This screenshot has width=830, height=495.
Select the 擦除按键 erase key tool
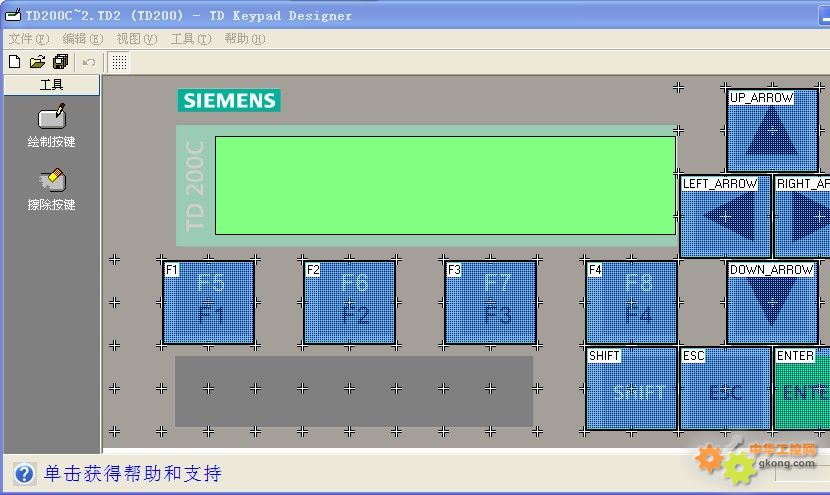51,190
